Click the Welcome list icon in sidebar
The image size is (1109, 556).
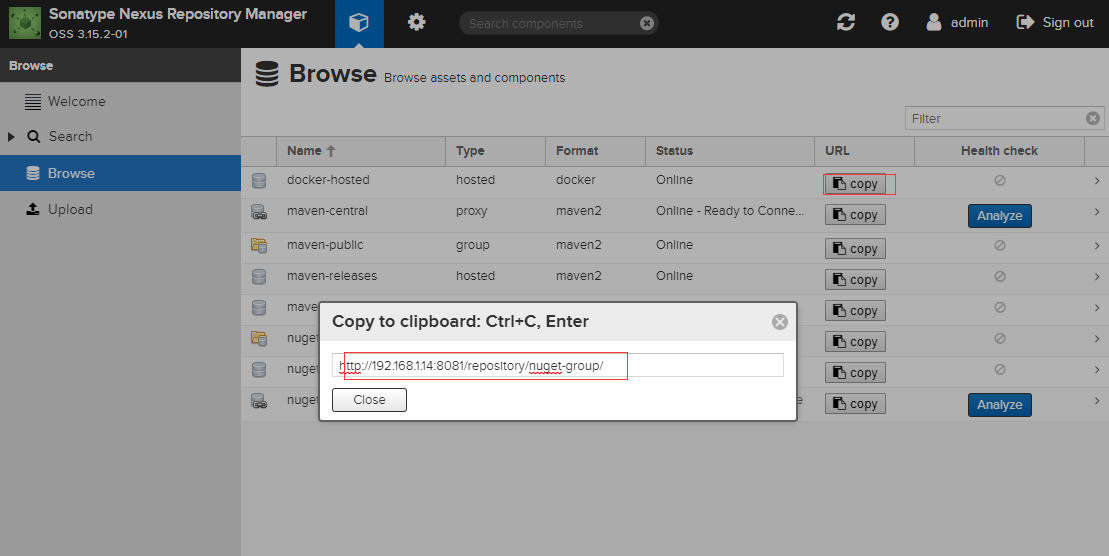pyautogui.click(x=33, y=102)
